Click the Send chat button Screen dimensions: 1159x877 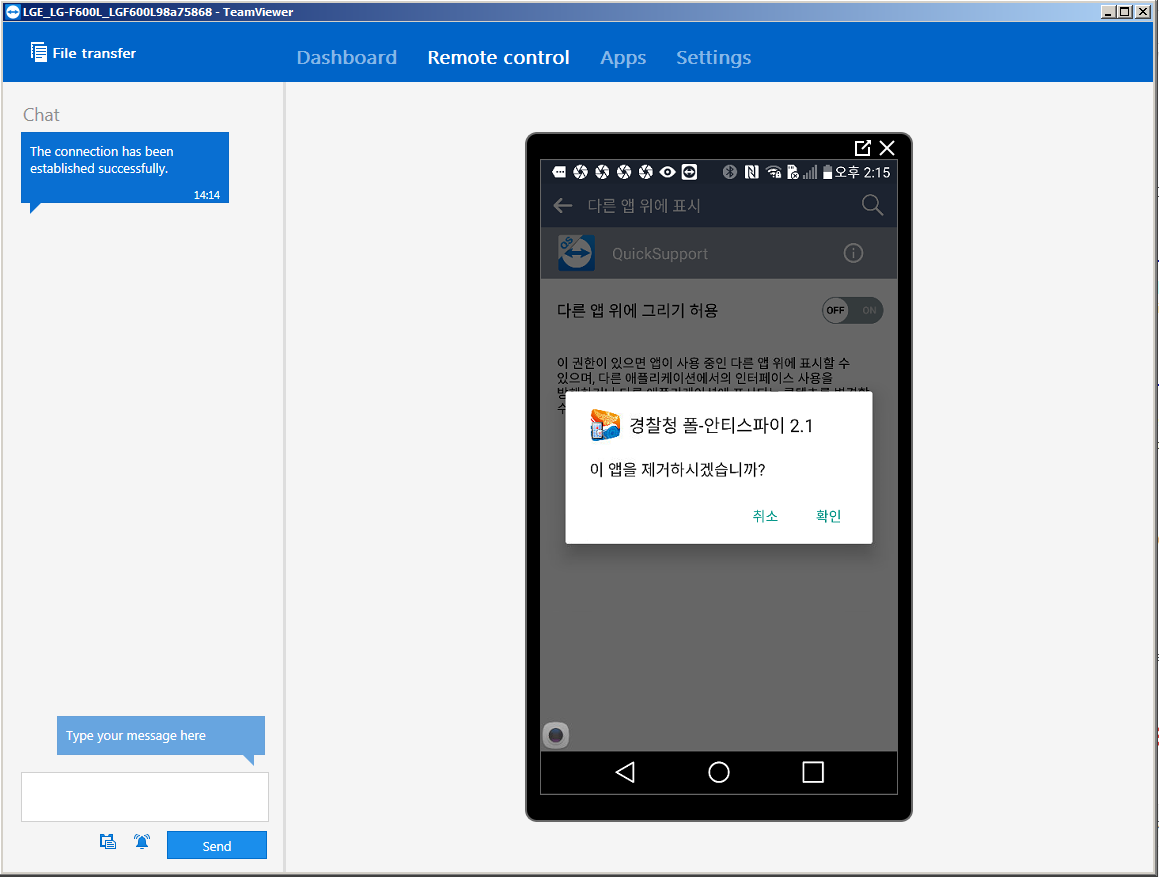(217, 845)
